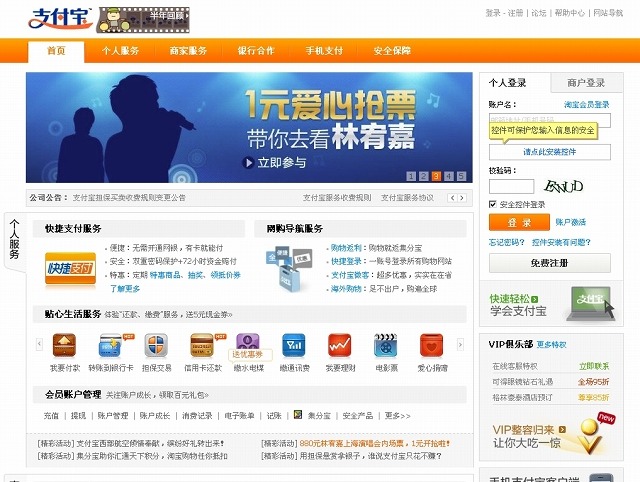The height and width of the screenshot is (482, 640).
Task: Open the 我要付款 service icon
Action: coord(64,346)
